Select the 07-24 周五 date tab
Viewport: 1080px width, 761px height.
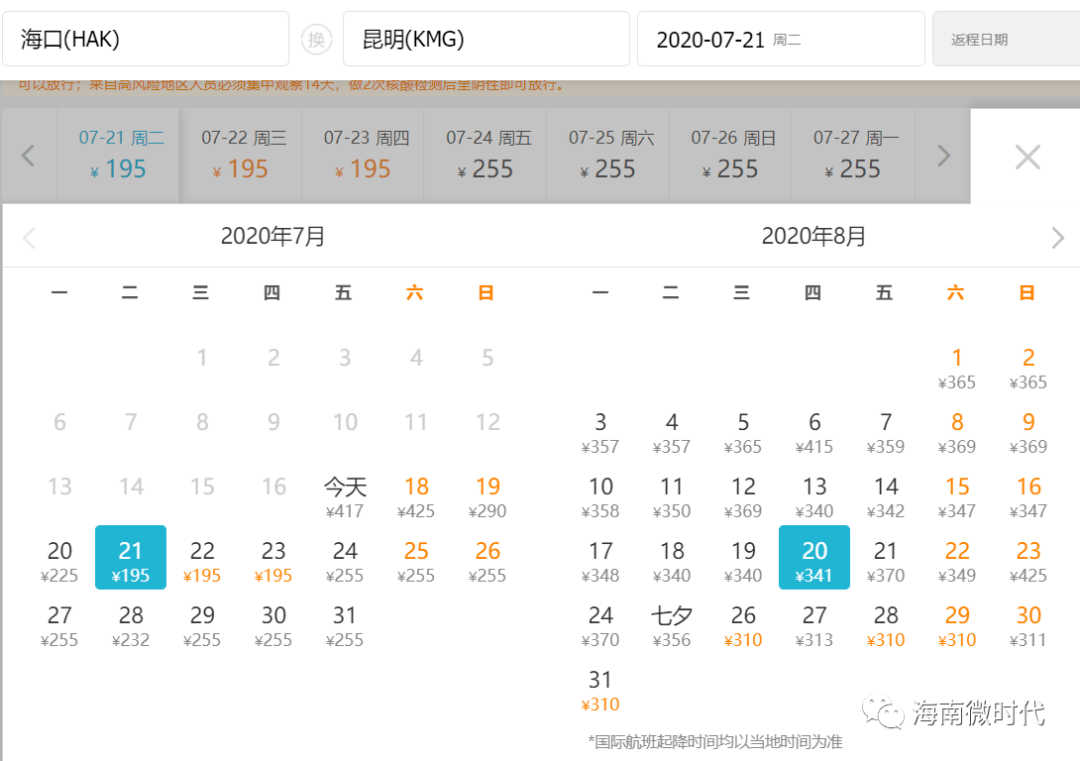tap(487, 156)
